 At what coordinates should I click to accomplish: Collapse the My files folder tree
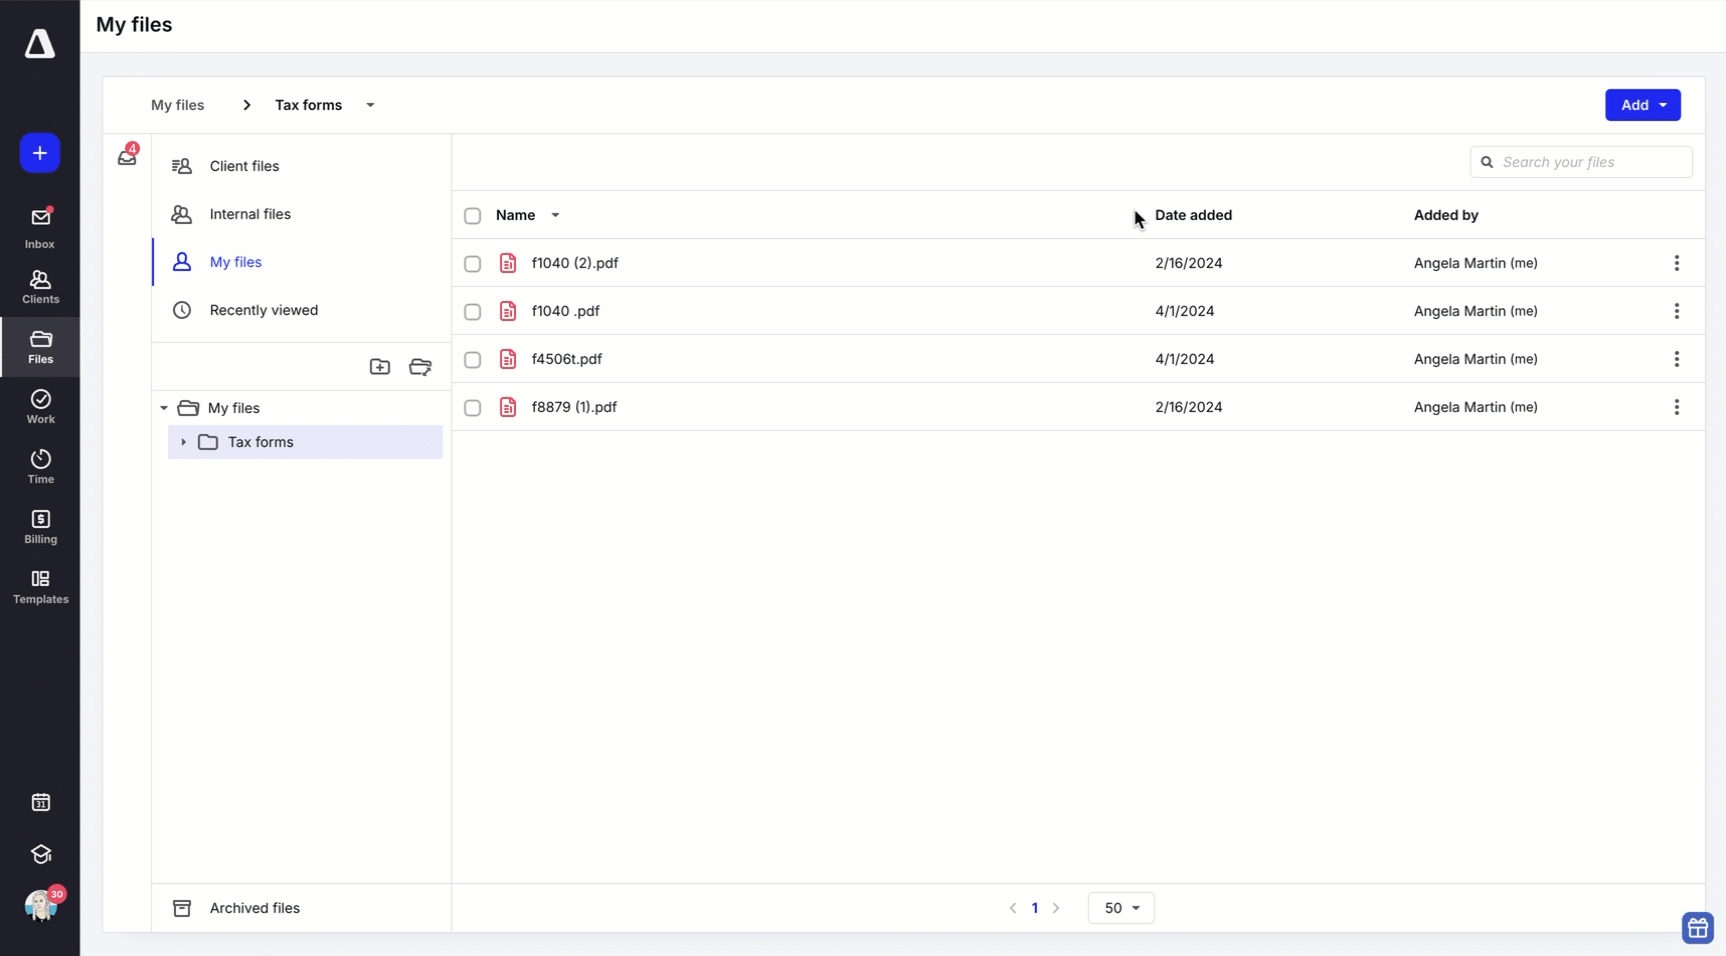click(163, 408)
